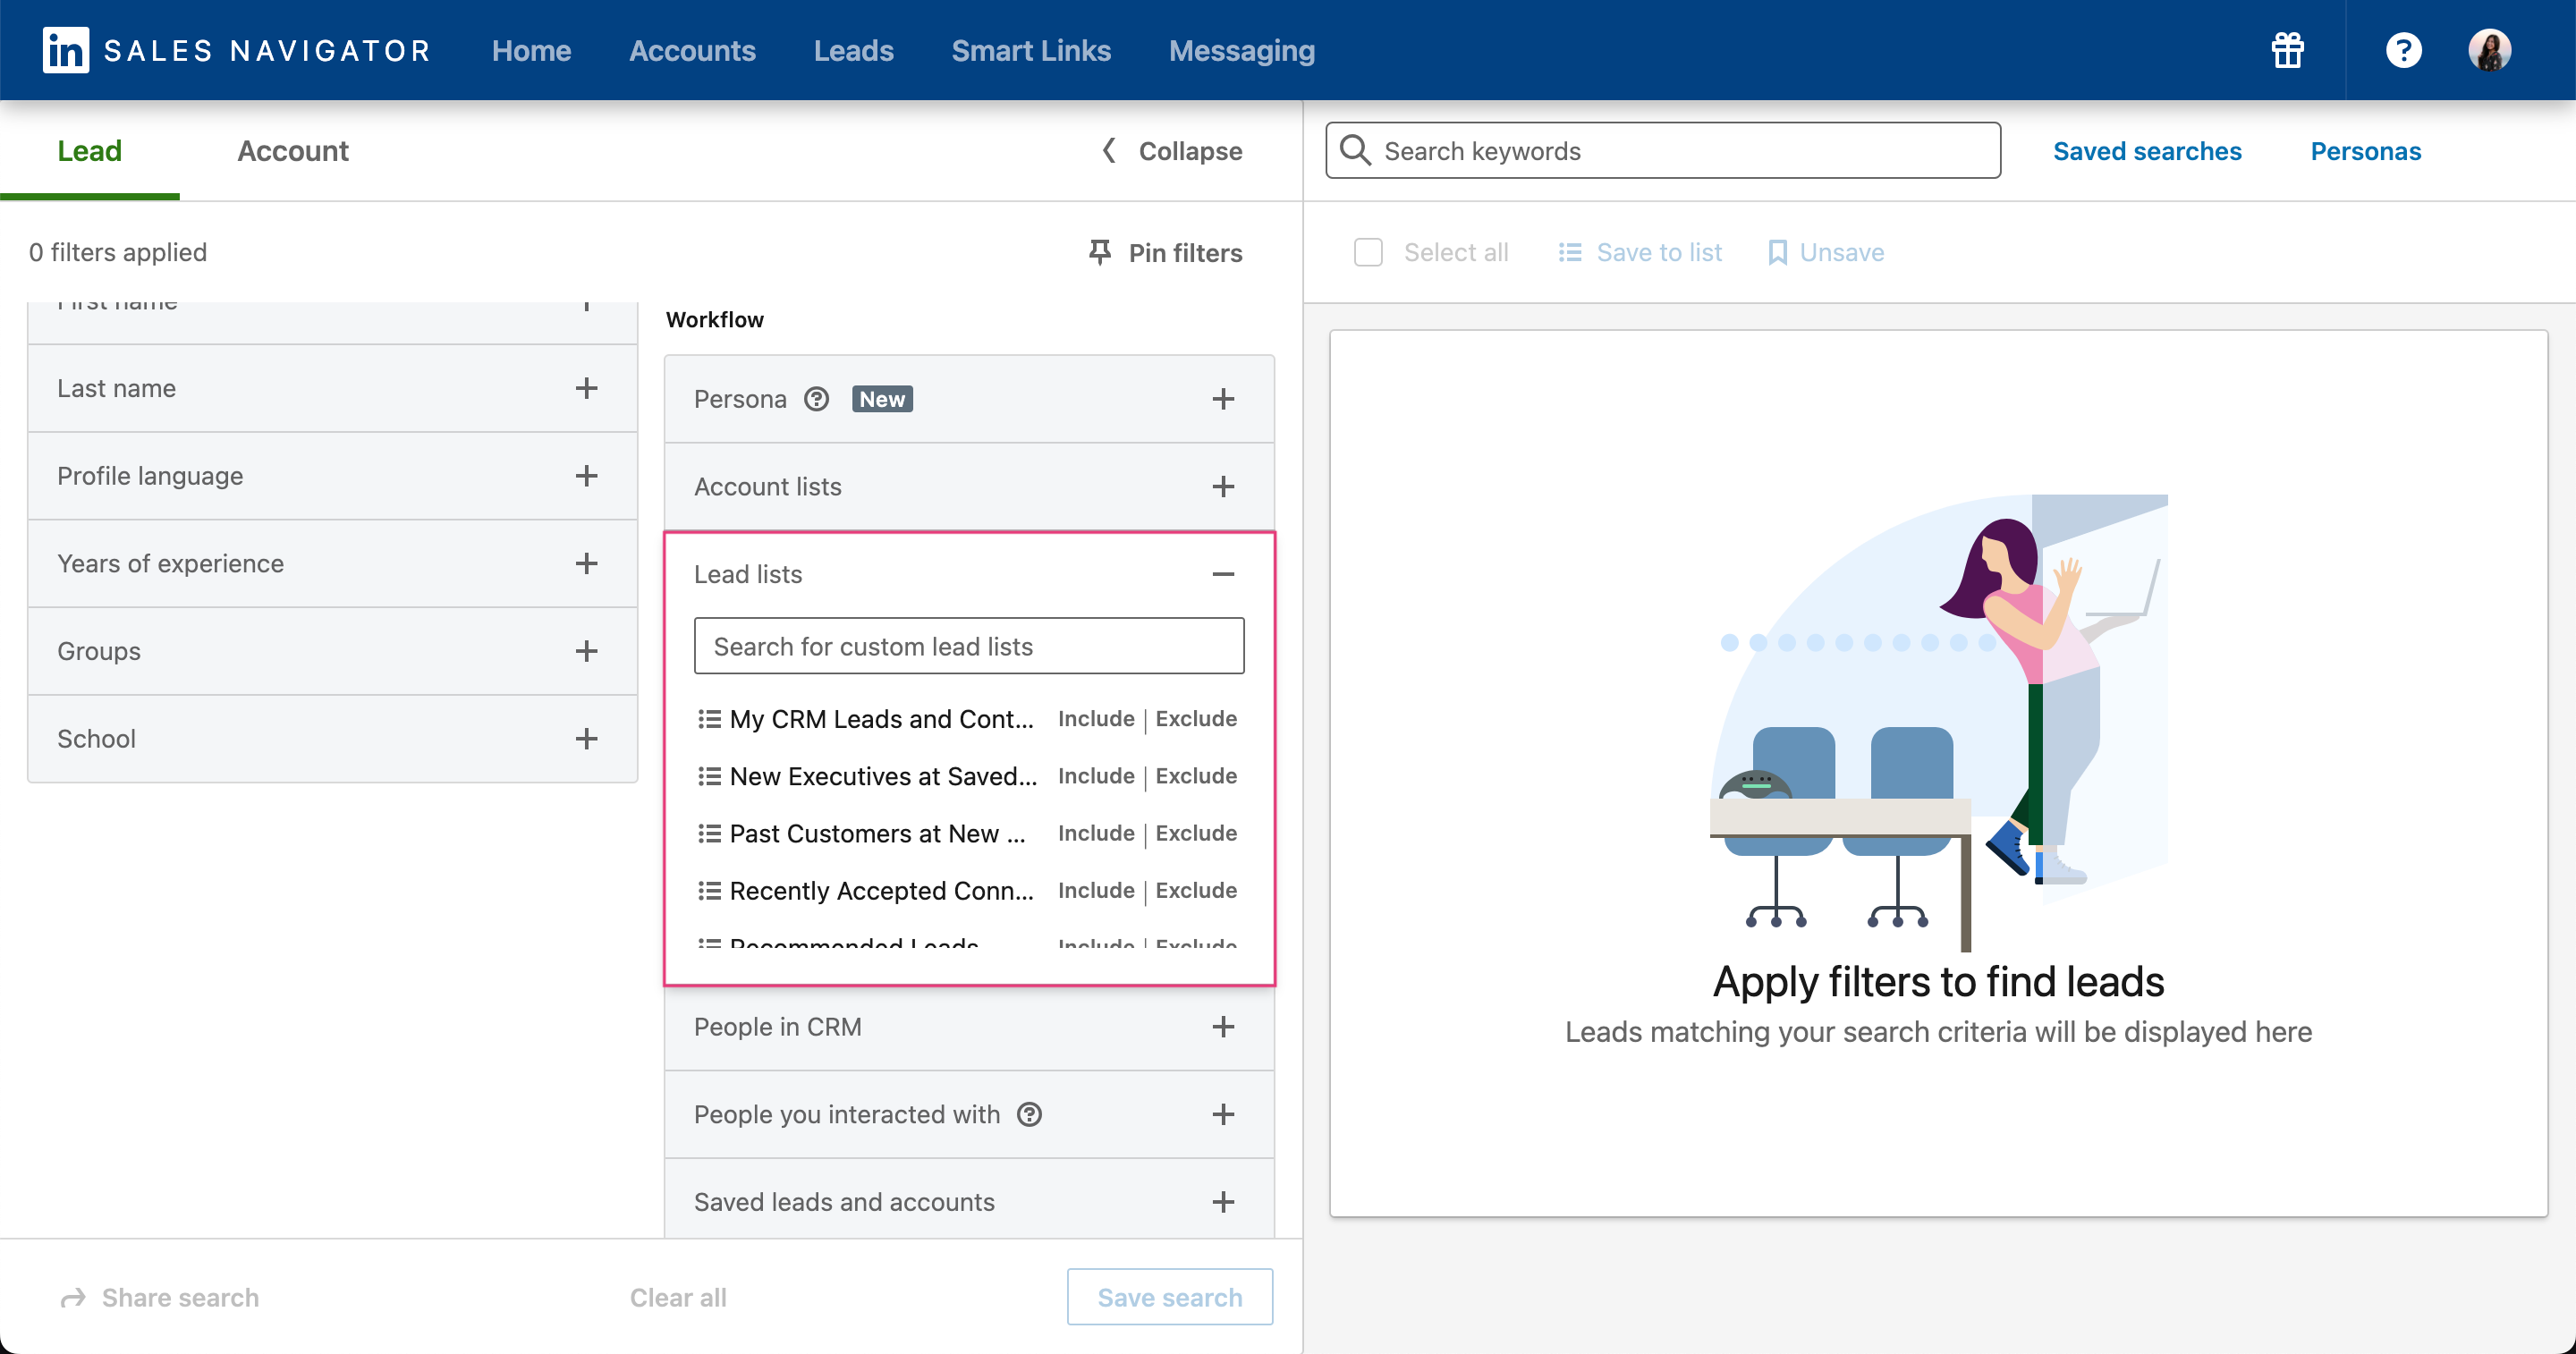The image size is (2576, 1354).
Task: Click the New badge on Persona
Action: pos(882,399)
